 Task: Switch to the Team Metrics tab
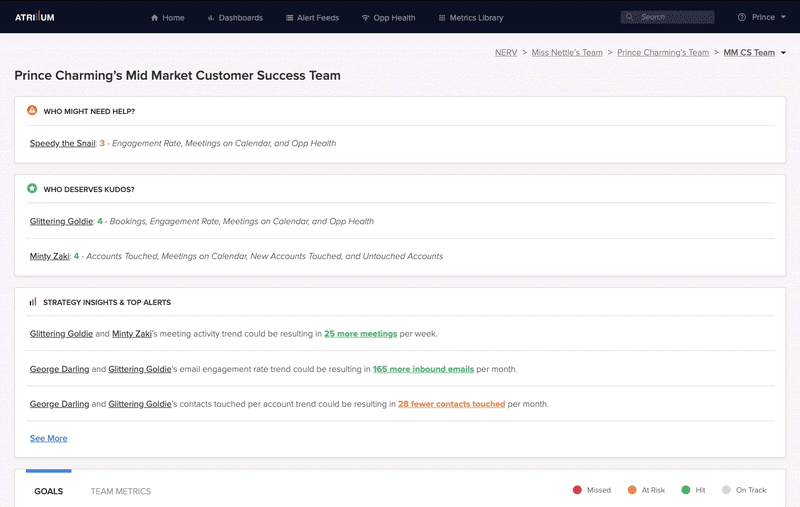121,491
